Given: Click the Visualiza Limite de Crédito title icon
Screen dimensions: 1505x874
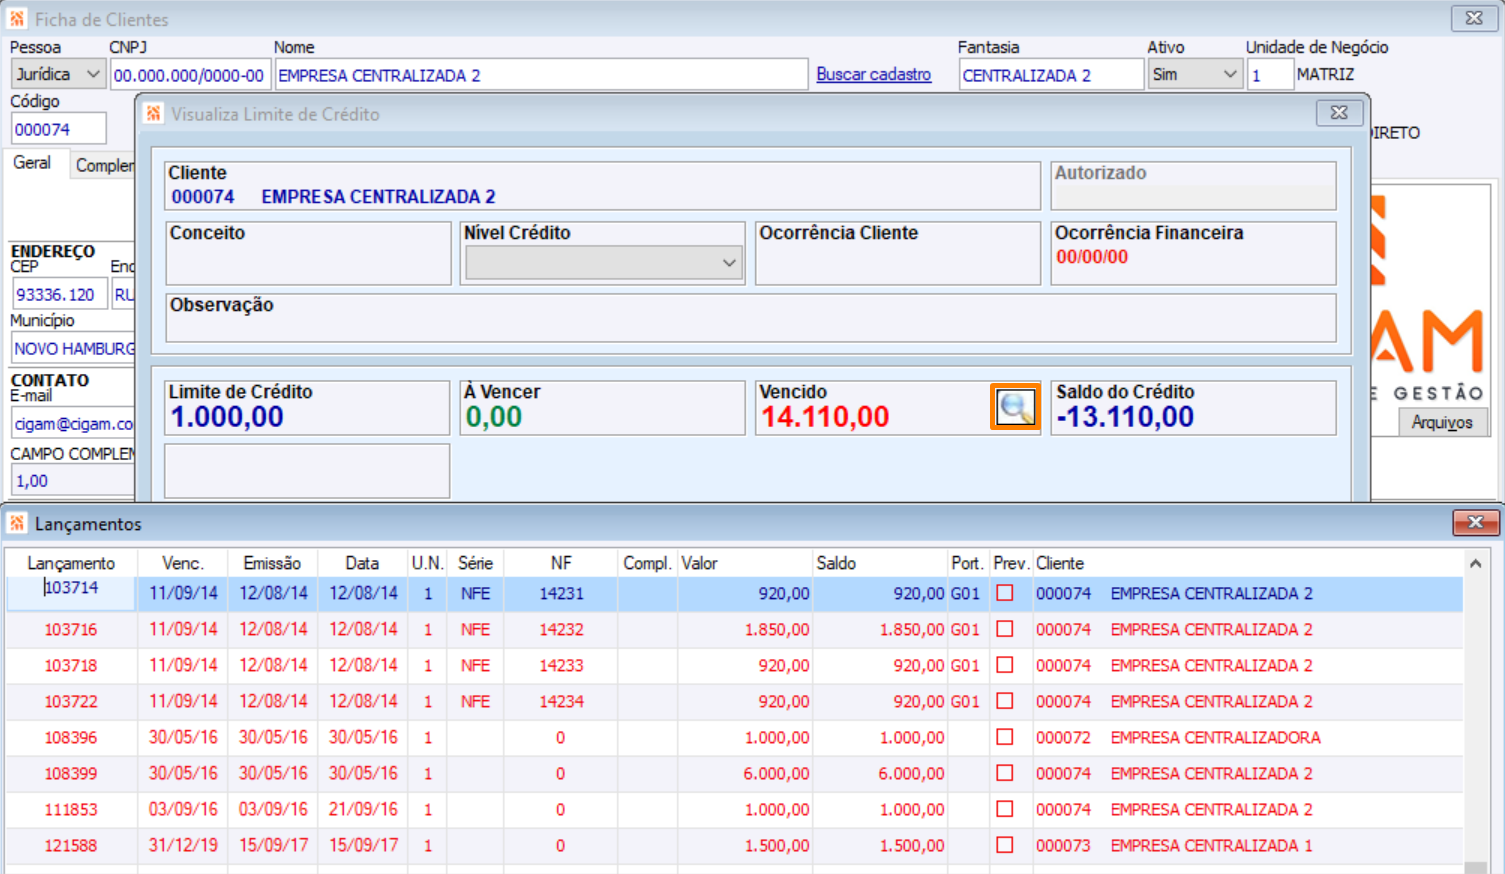Looking at the screenshot, I should click(153, 114).
